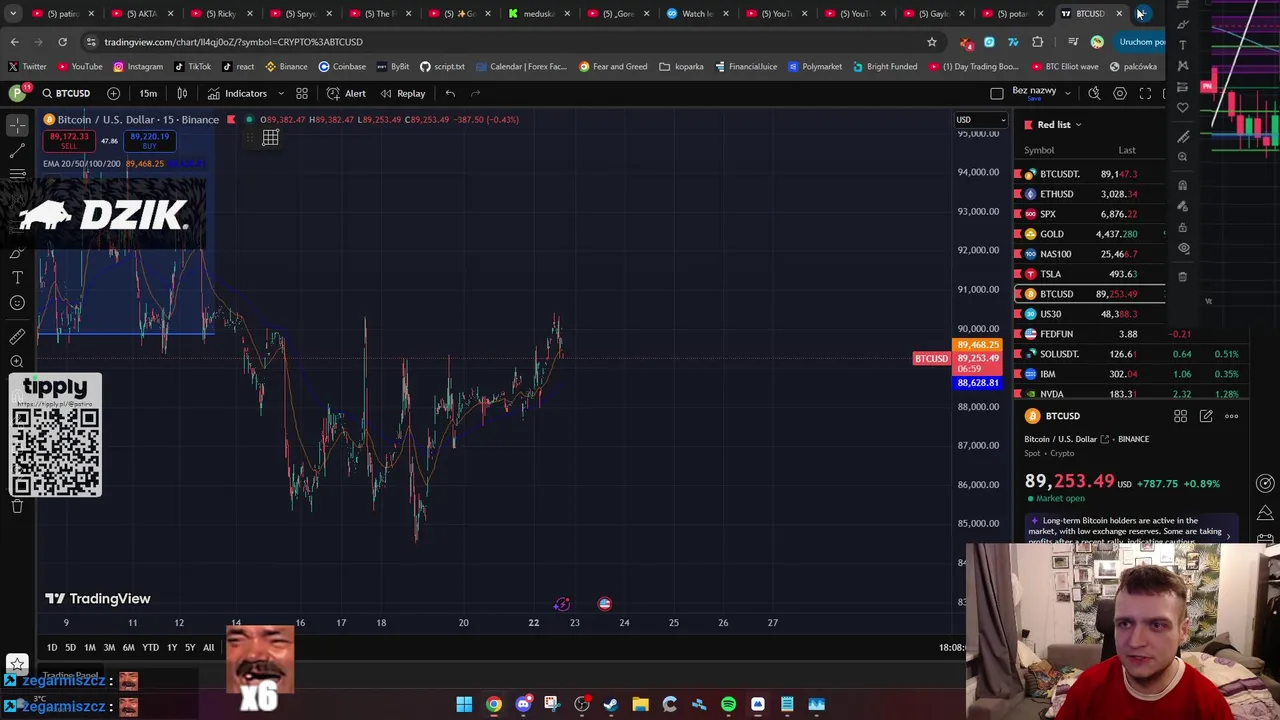The height and width of the screenshot is (720, 1280).
Task: Sort watchlist by Last column
Action: coord(1127,150)
